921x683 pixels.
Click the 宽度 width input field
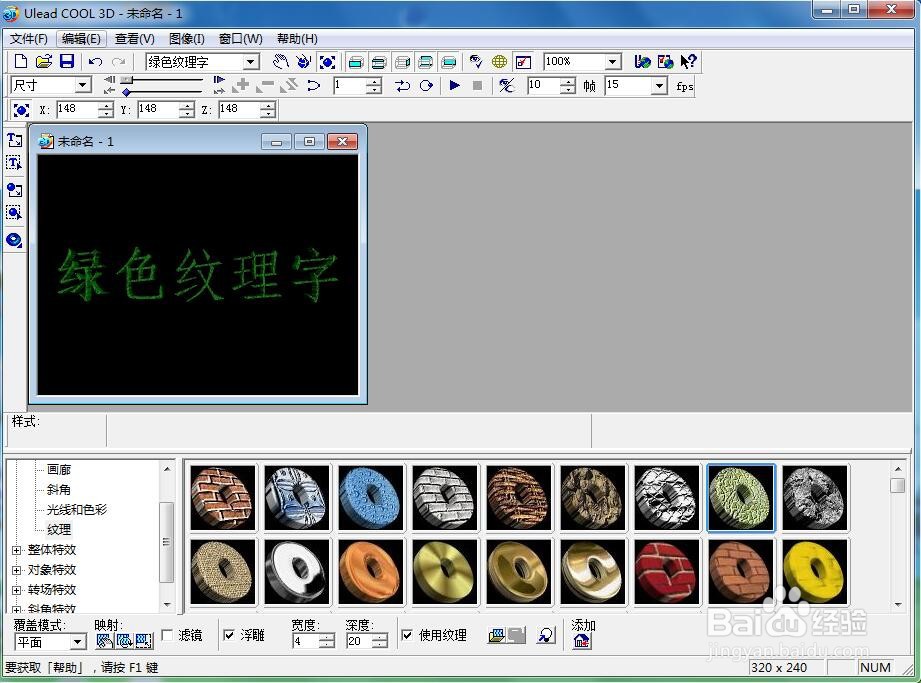coord(306,641)
